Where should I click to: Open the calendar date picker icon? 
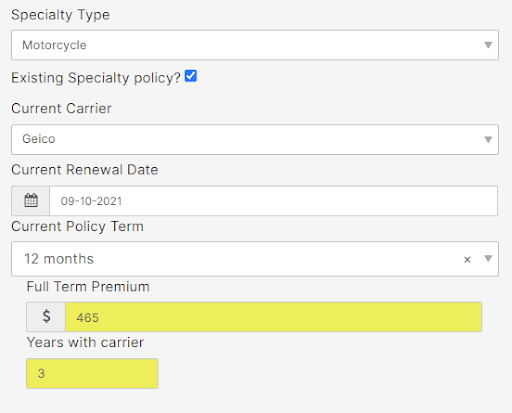click(x=31, y=201)
